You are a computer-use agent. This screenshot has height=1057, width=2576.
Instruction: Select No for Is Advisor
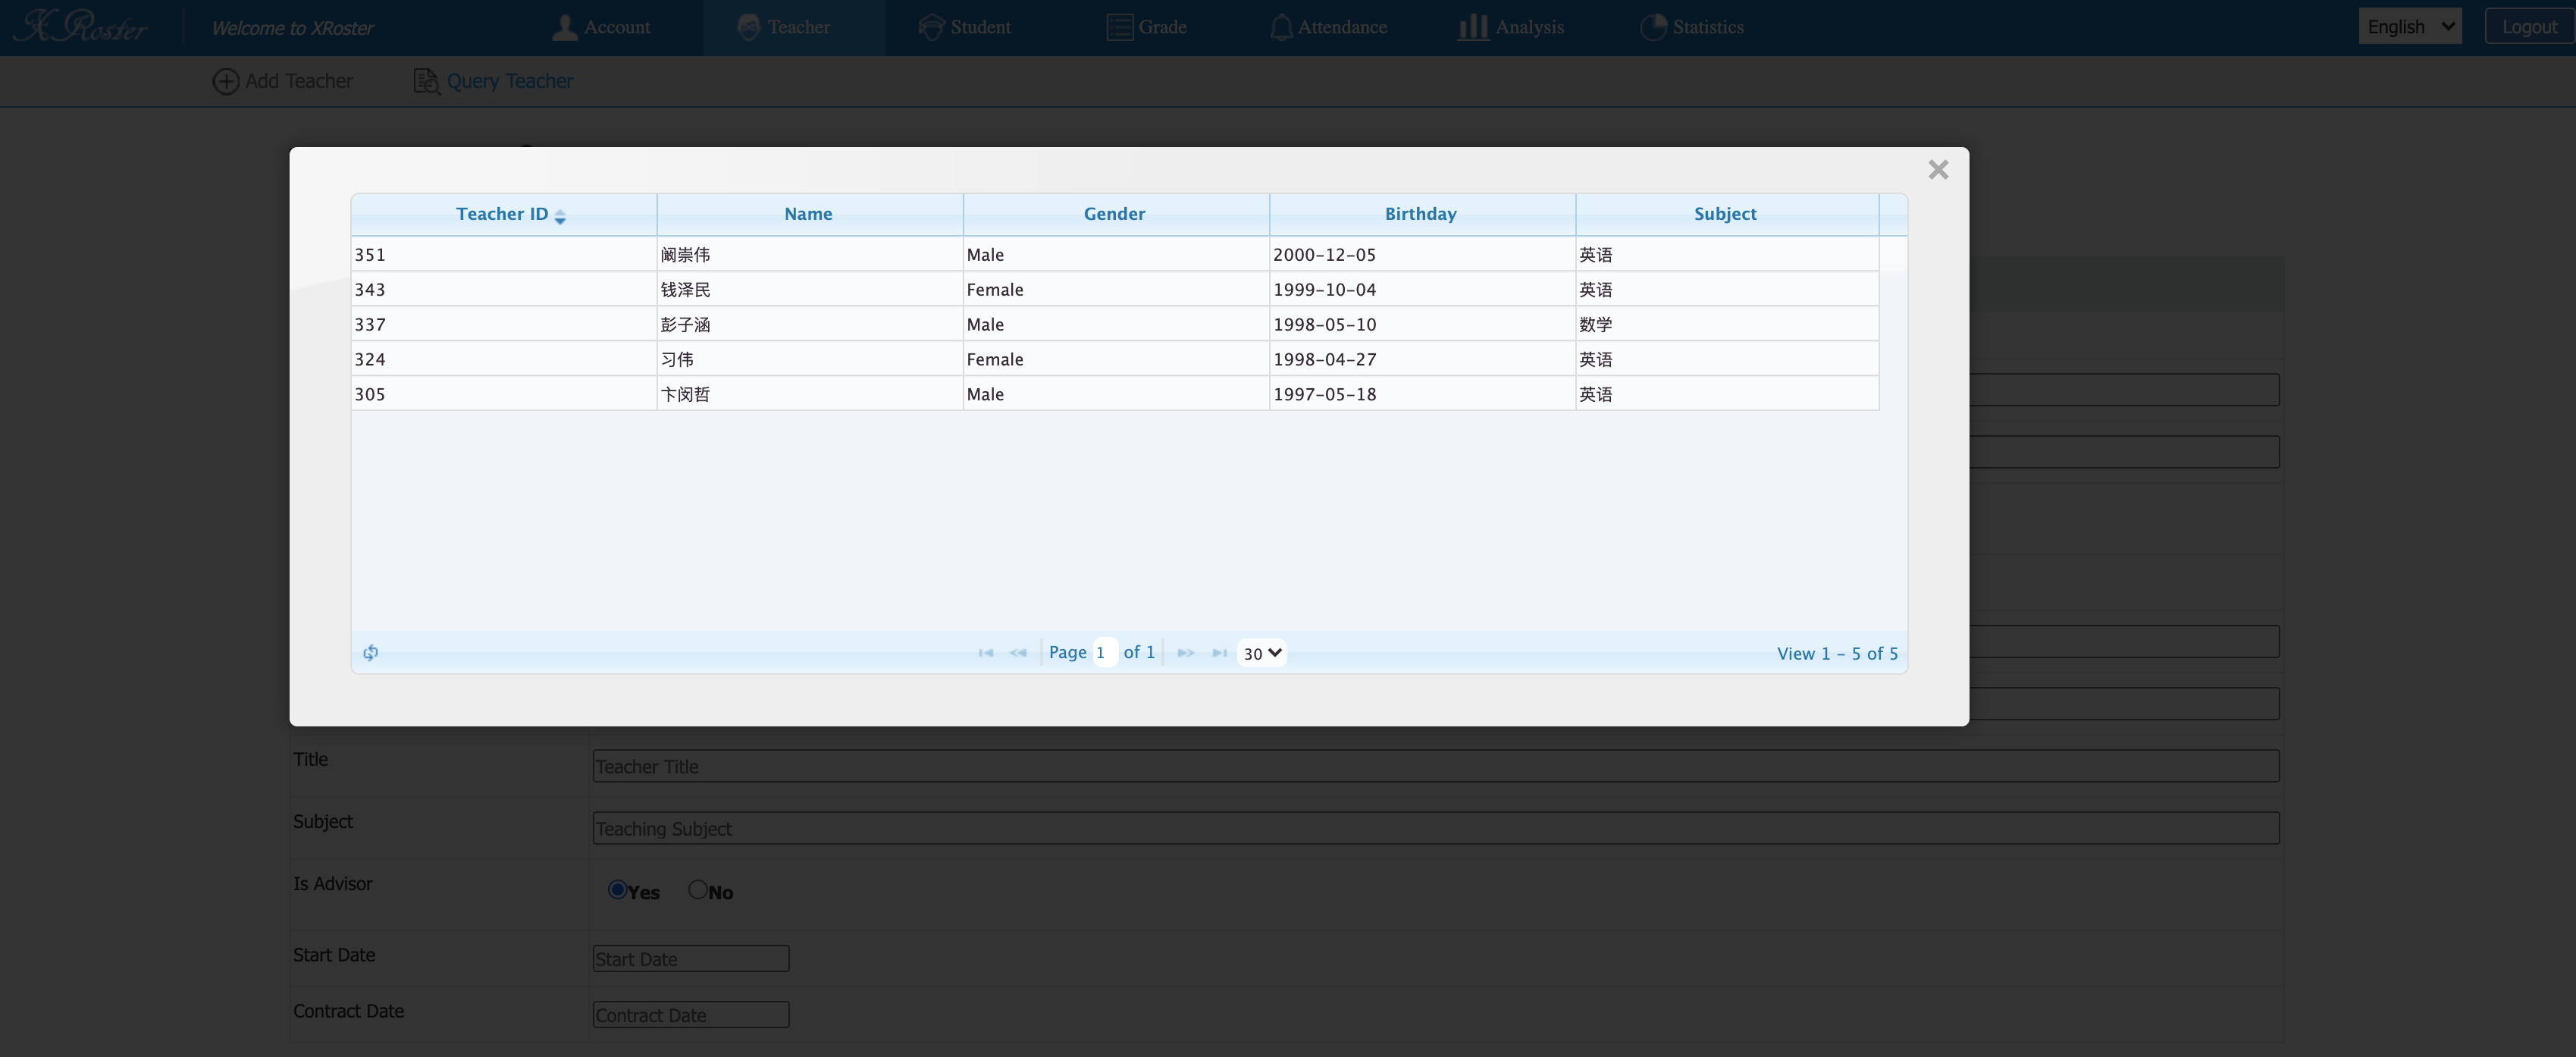698,890
